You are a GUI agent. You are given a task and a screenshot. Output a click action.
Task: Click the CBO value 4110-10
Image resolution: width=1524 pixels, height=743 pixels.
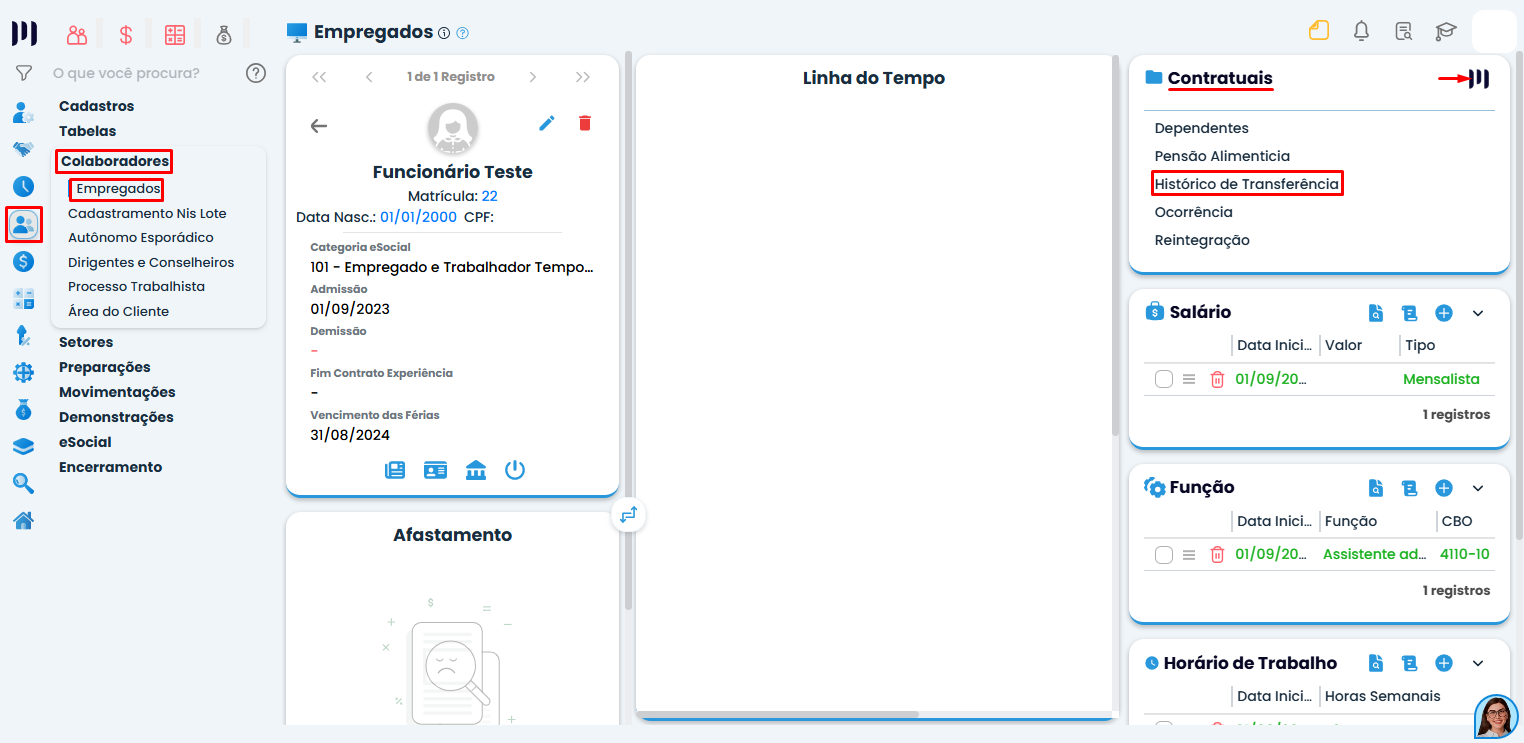pyautogui.click(x=1465, y=554)
